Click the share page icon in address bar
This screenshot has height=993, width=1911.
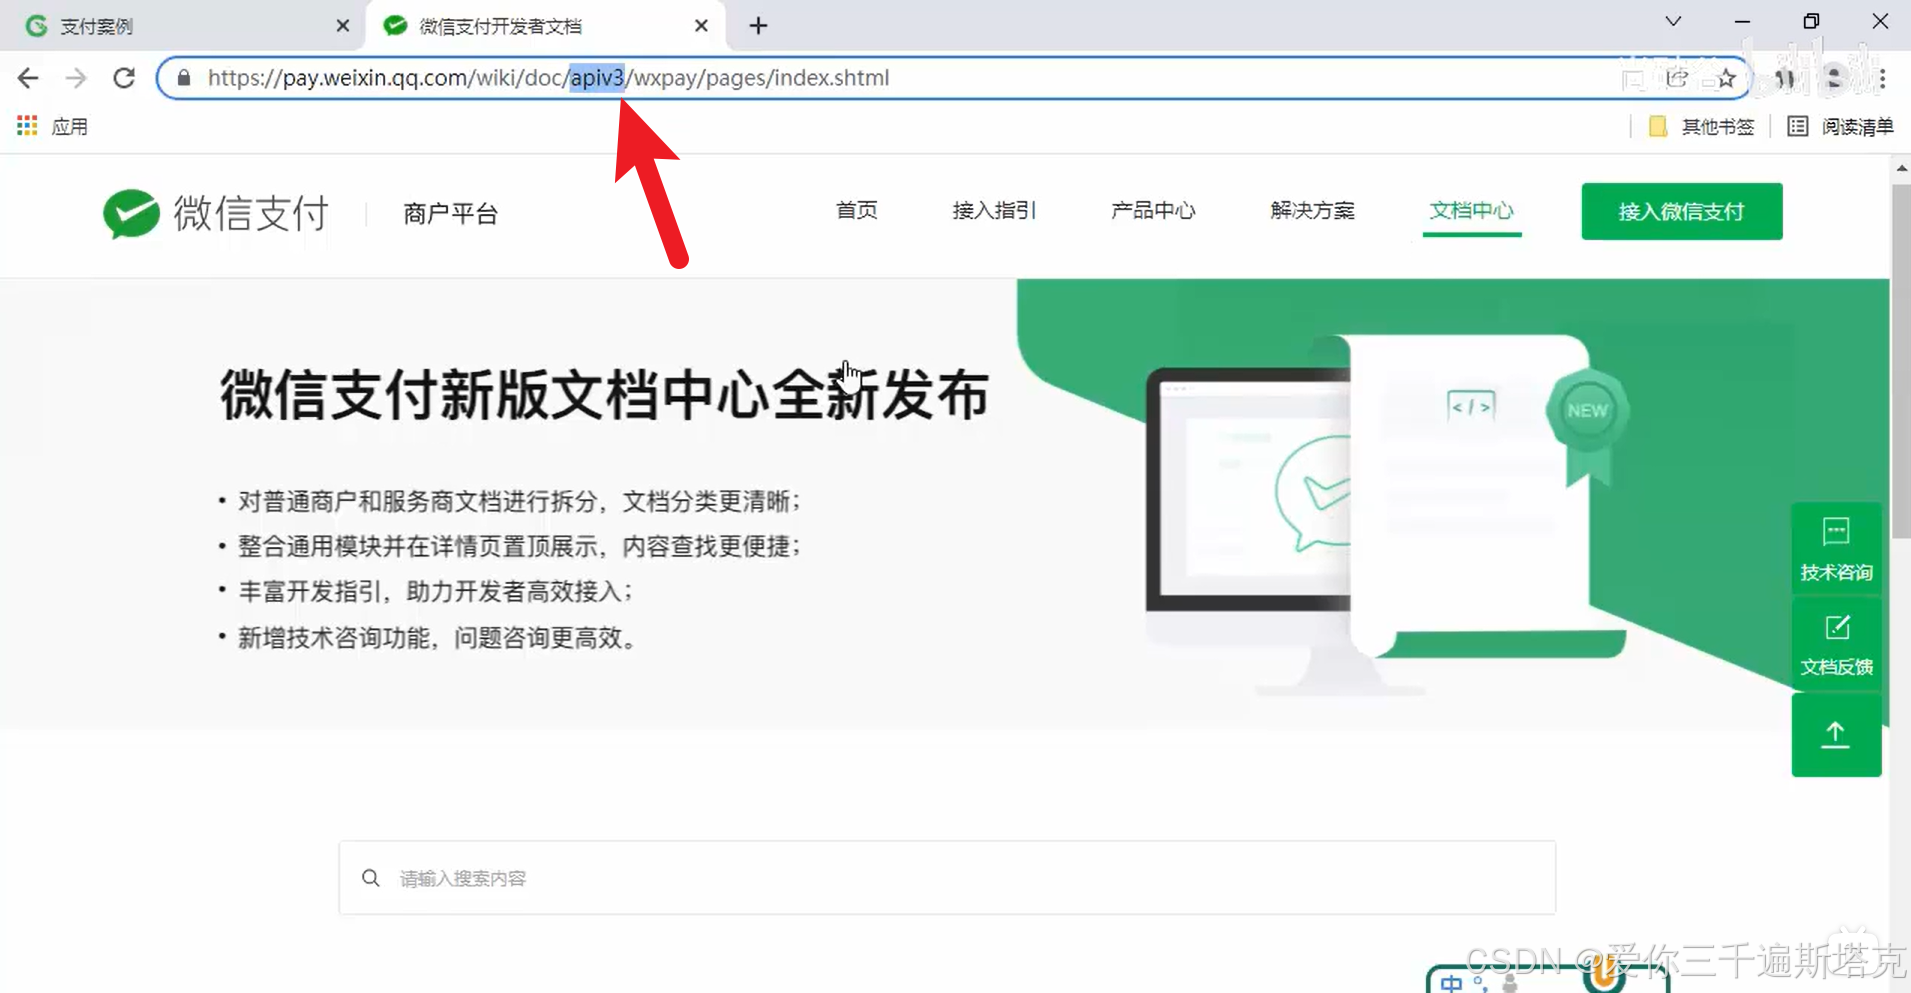[1677, 78]
